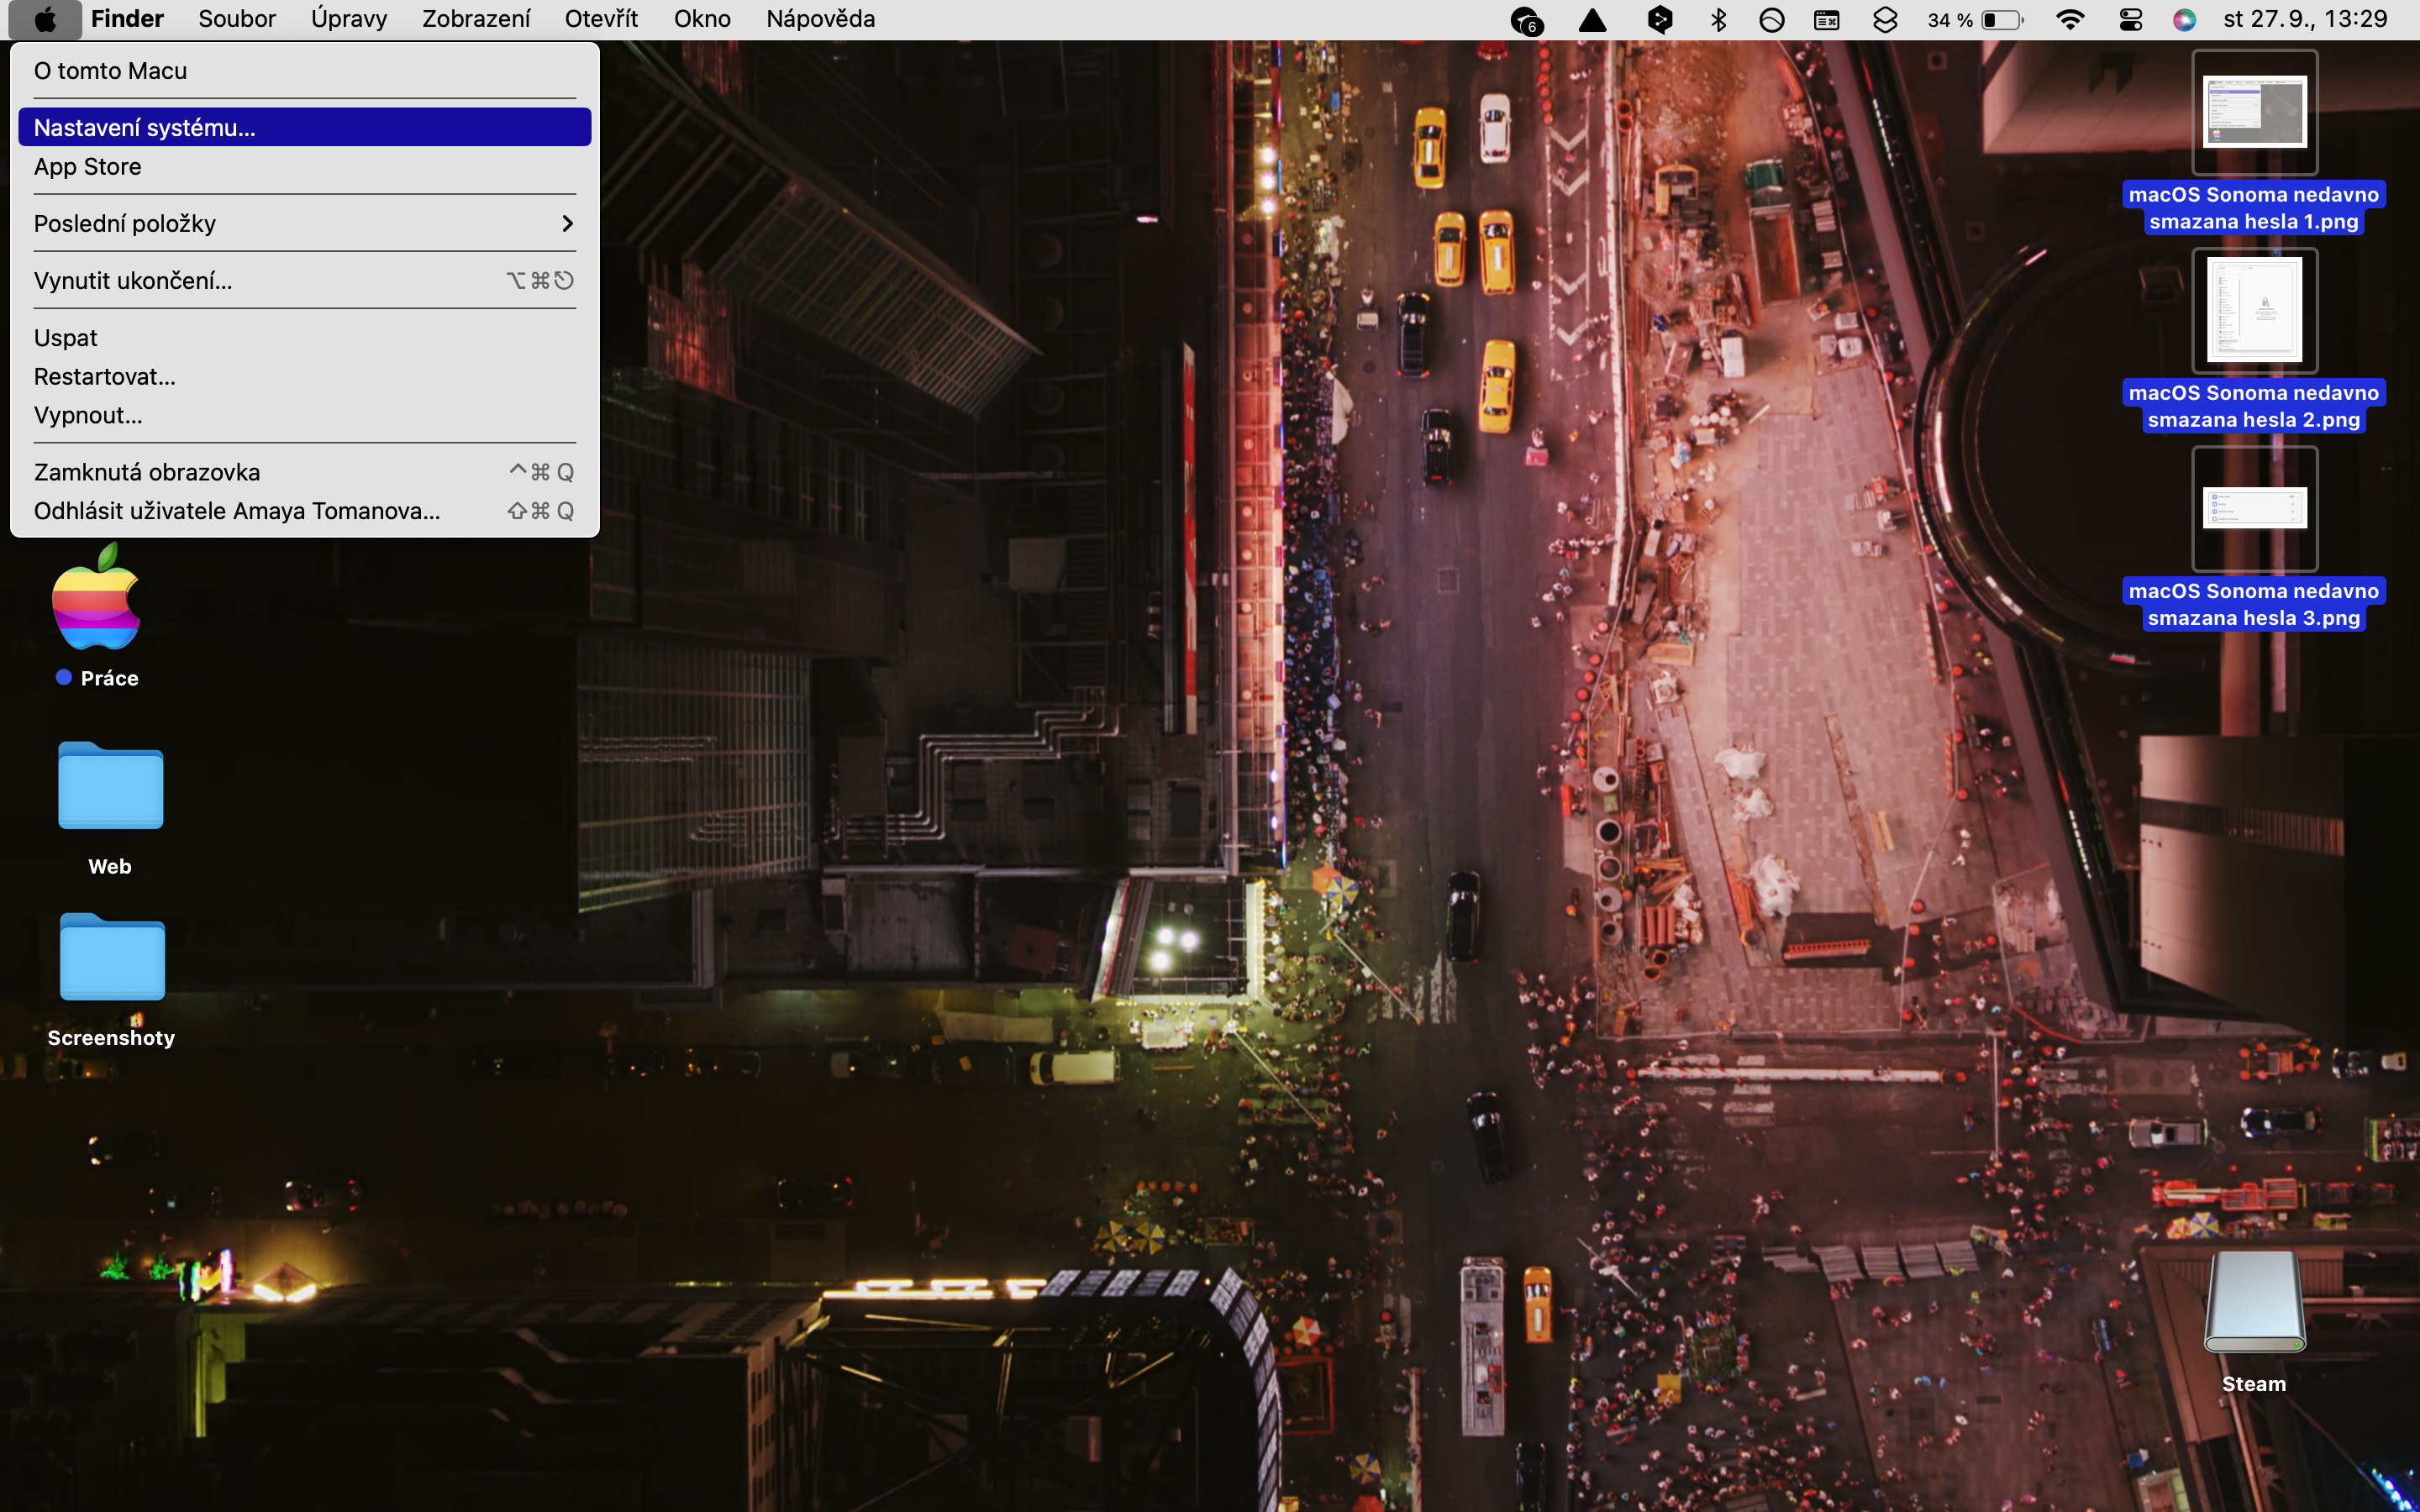This screenshot has height=1512, width=2420.
Task: Open the Bluetooth menu bar icon
Action: [1718, 20]
